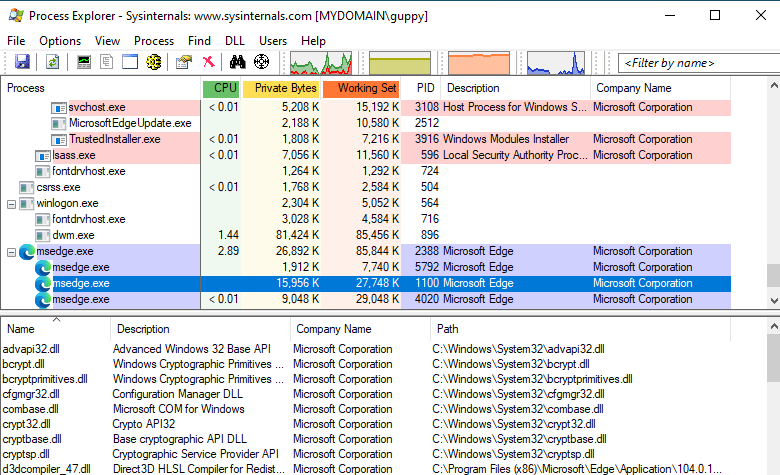Click the yellow commit history graph
780x475 pixels.
point(400,63)
